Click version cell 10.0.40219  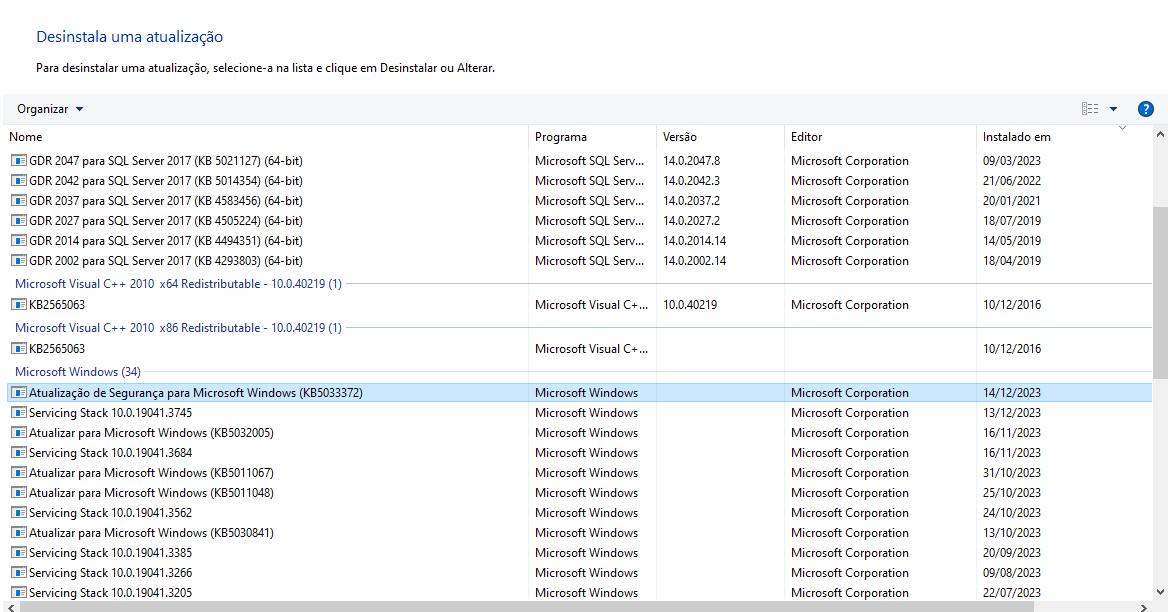pyautogui.click(x=690, y=305)
